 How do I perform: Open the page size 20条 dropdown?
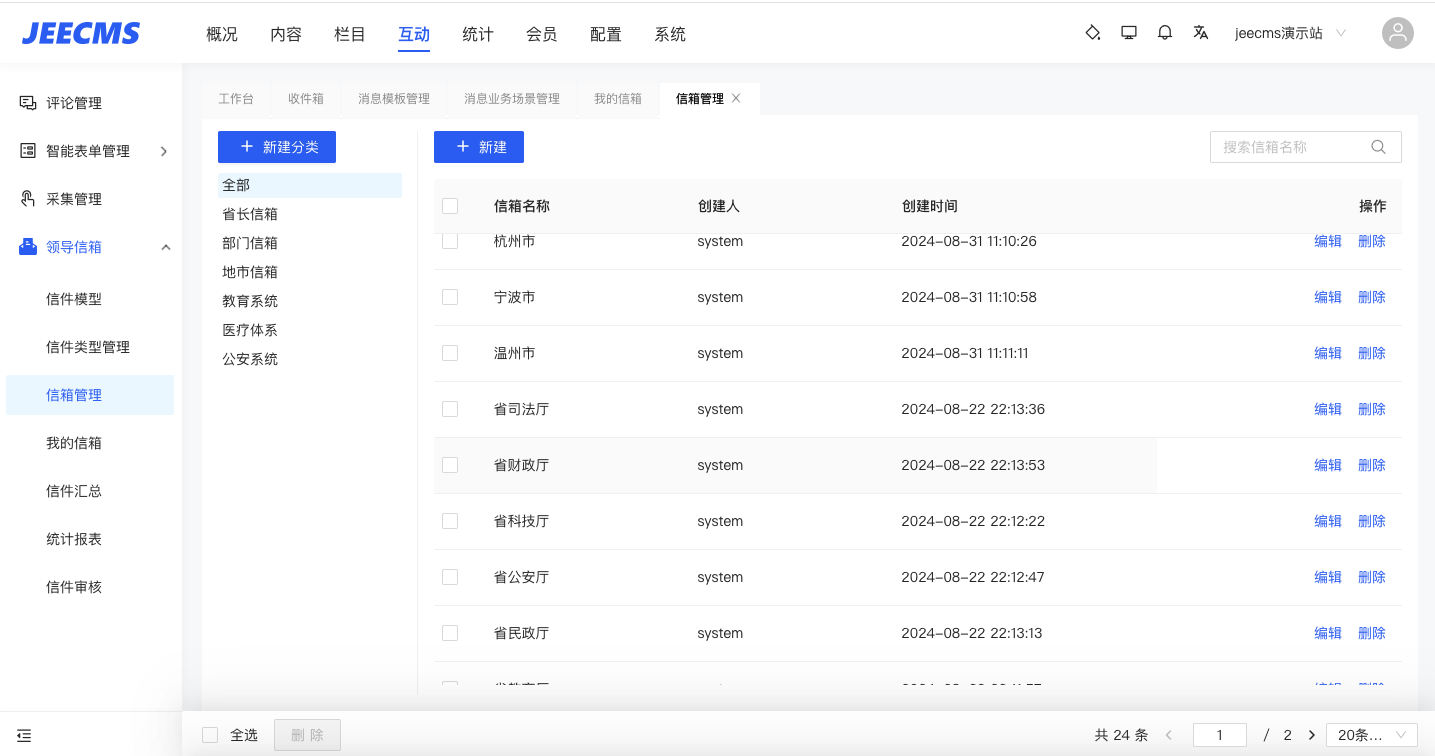click(x=1371, y=735)
